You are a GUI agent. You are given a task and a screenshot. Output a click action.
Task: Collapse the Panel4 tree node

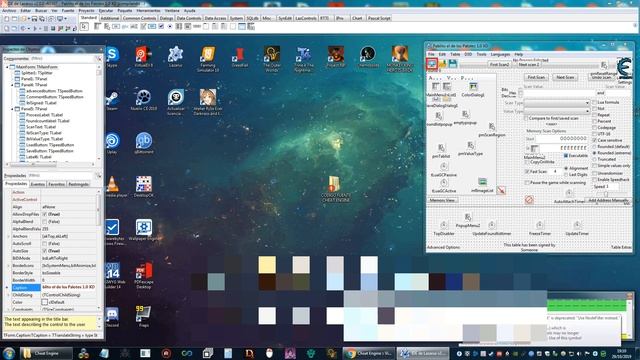(13, 85)
